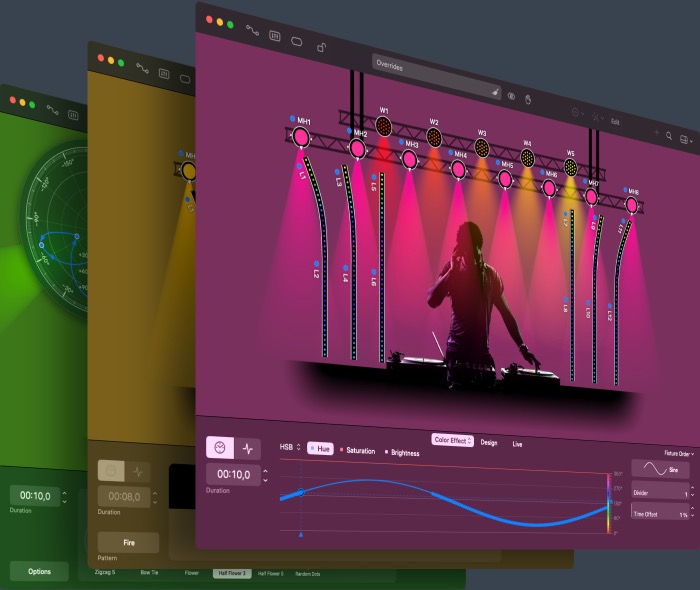Select moving head fixture MH2

point(357,149)
